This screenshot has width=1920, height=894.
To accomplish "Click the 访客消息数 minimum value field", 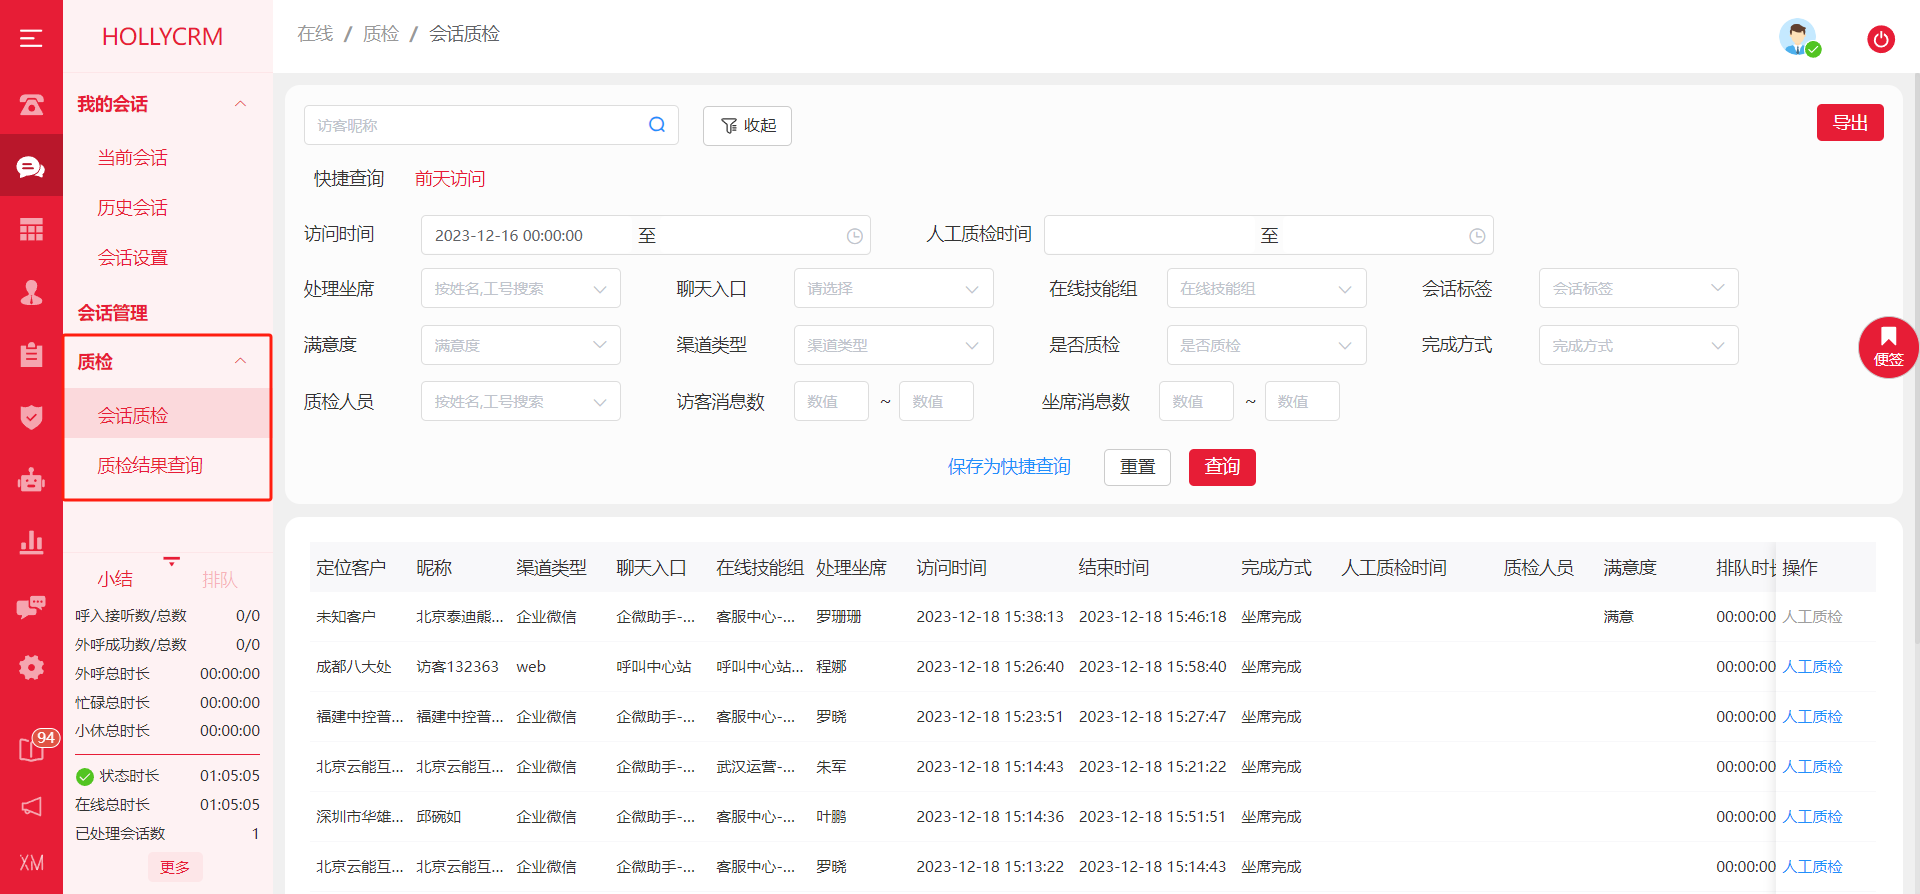I will click(x=831, y=401).
